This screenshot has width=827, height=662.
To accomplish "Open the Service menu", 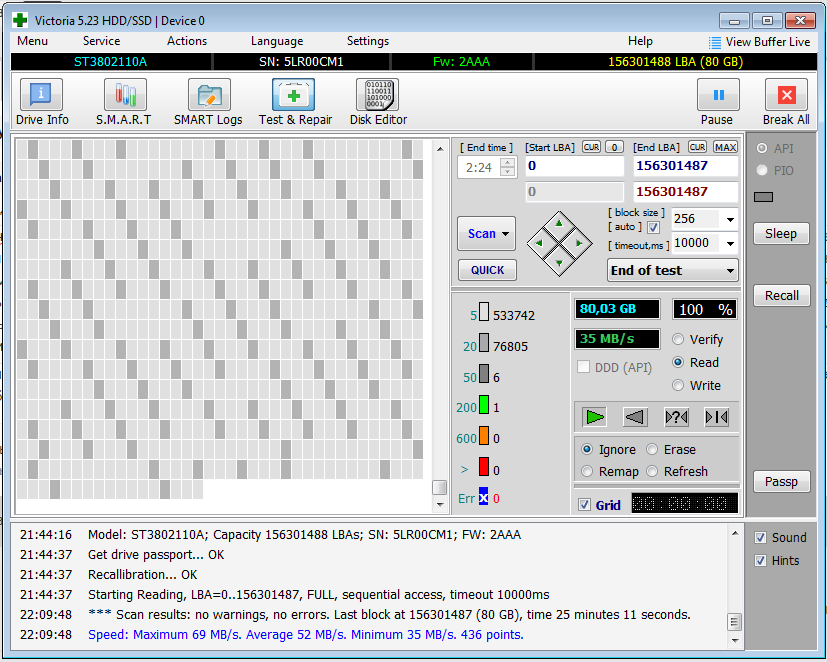I will (101, 41).
